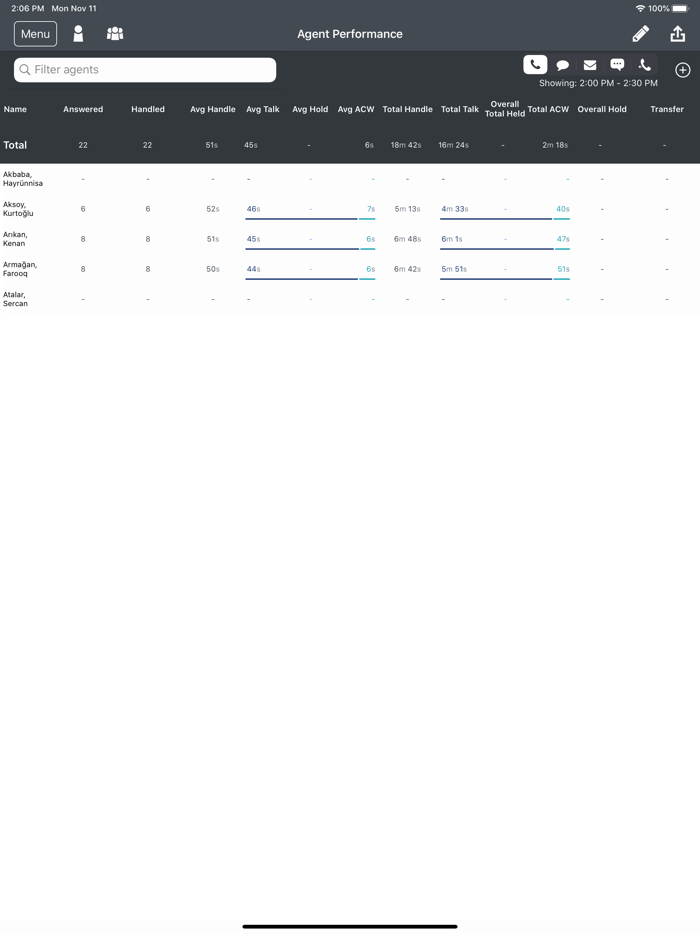This screenshot has height=934, width=700.
Task: Select Aksoy's 4m 33s Total Talk value
Action: tap(455, 209)
